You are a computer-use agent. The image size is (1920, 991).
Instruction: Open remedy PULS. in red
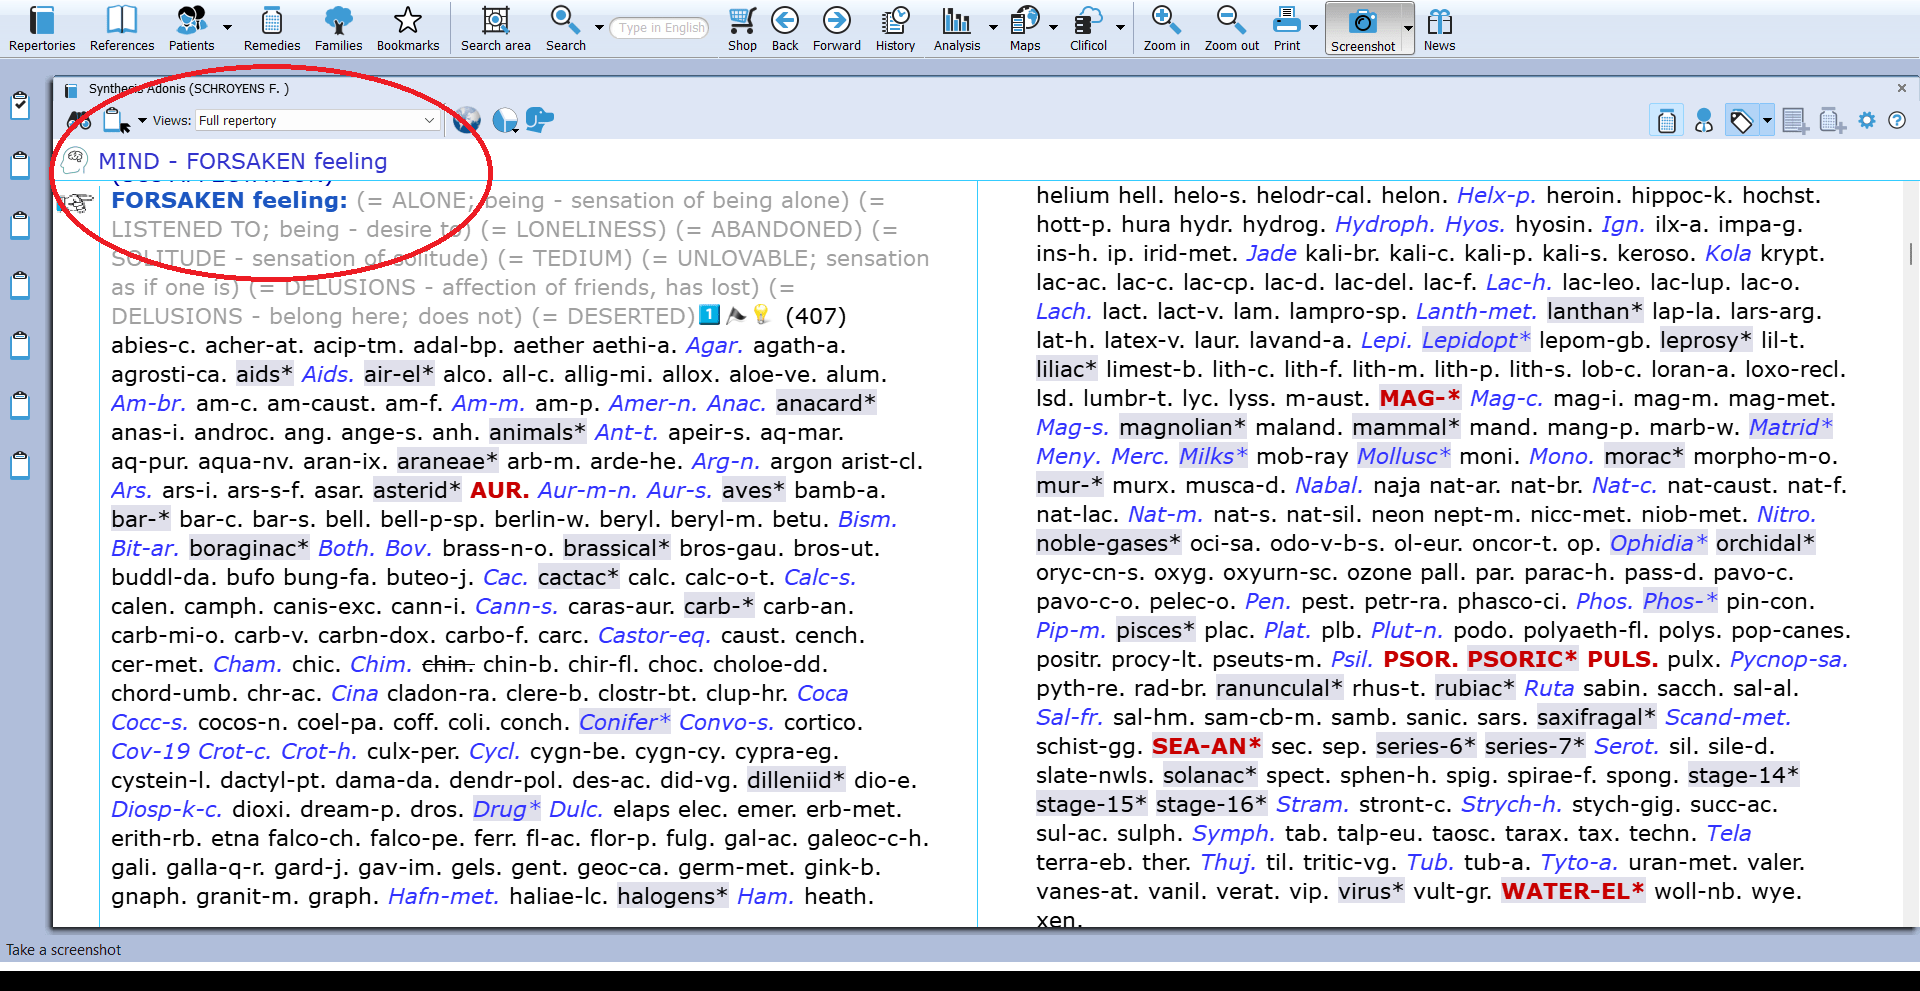pyautogui.click(x=1622, y=659)
